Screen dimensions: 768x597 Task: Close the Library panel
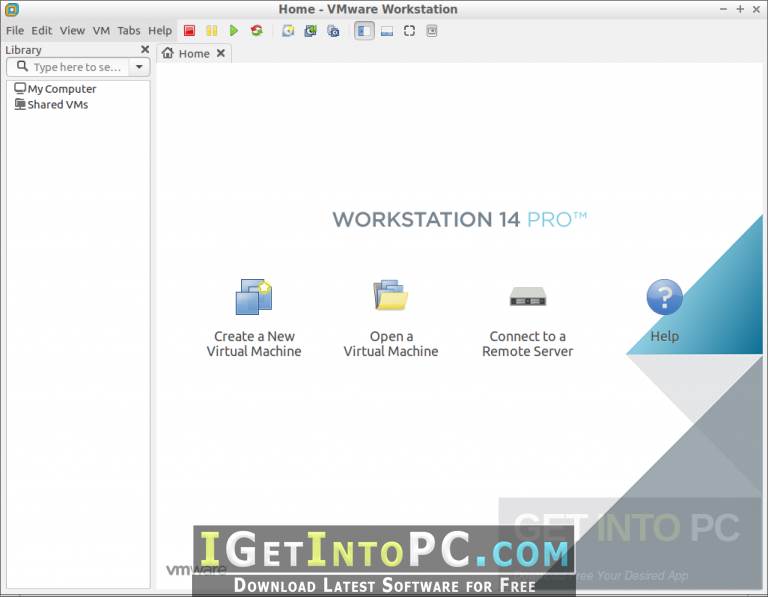click(x=145, y=49)
